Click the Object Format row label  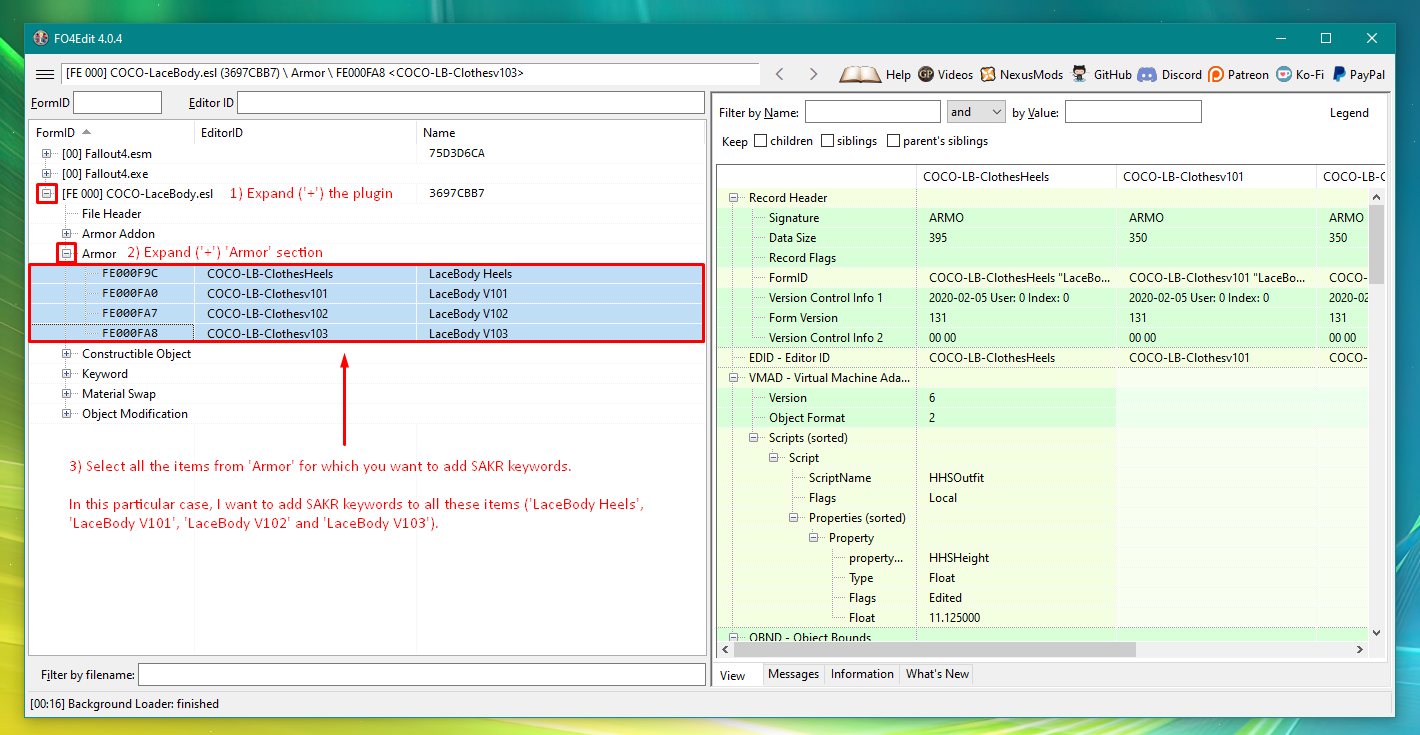pyautogui.click(x=806, y=418)
